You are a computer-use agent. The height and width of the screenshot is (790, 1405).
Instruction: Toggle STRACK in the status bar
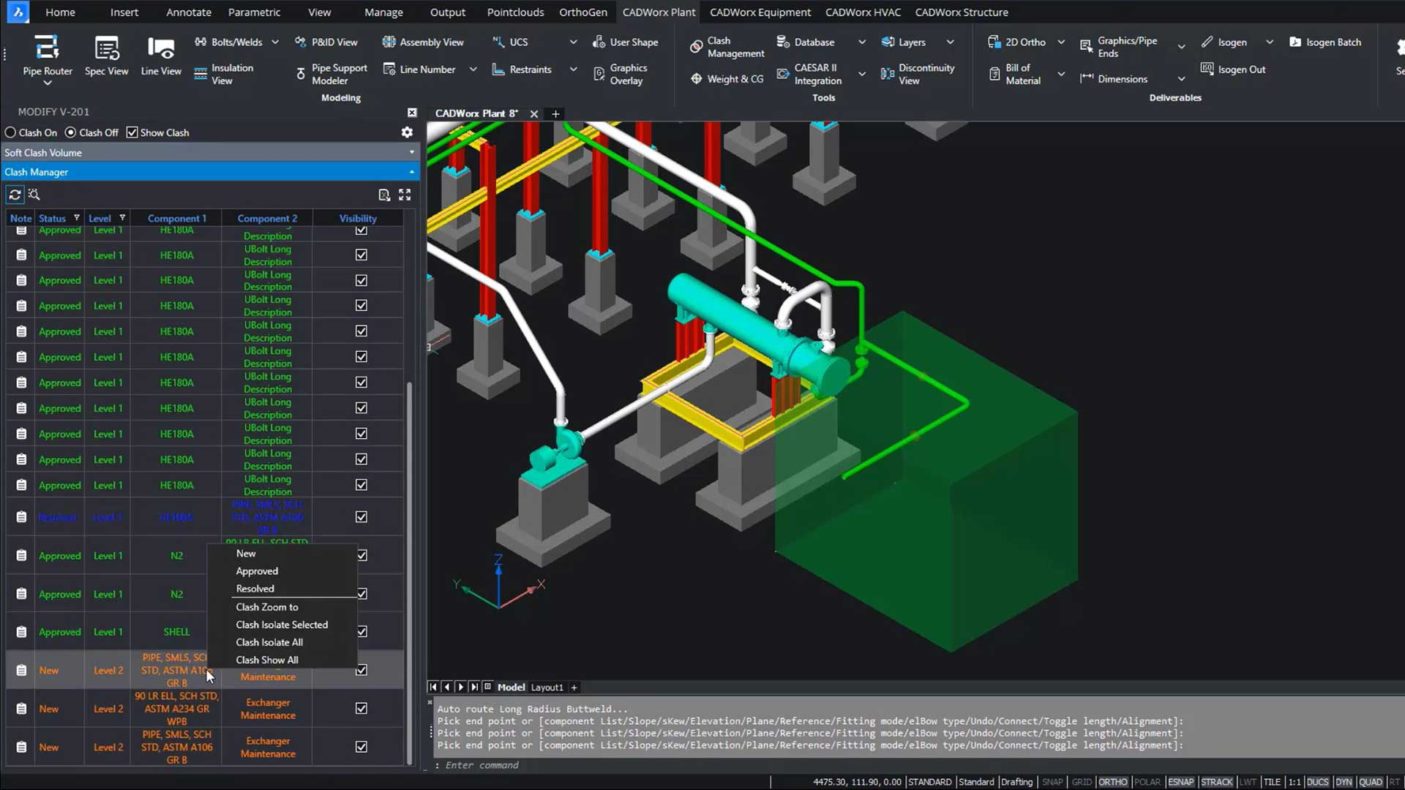click(1216, 782)
